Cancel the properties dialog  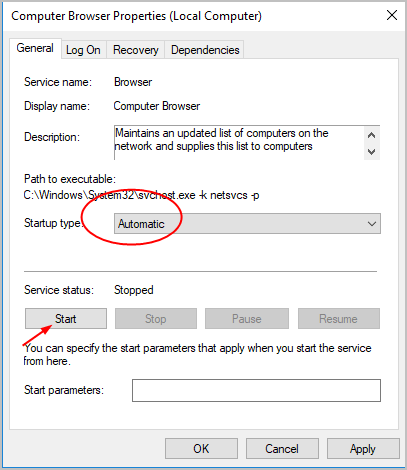click(282, 449)
